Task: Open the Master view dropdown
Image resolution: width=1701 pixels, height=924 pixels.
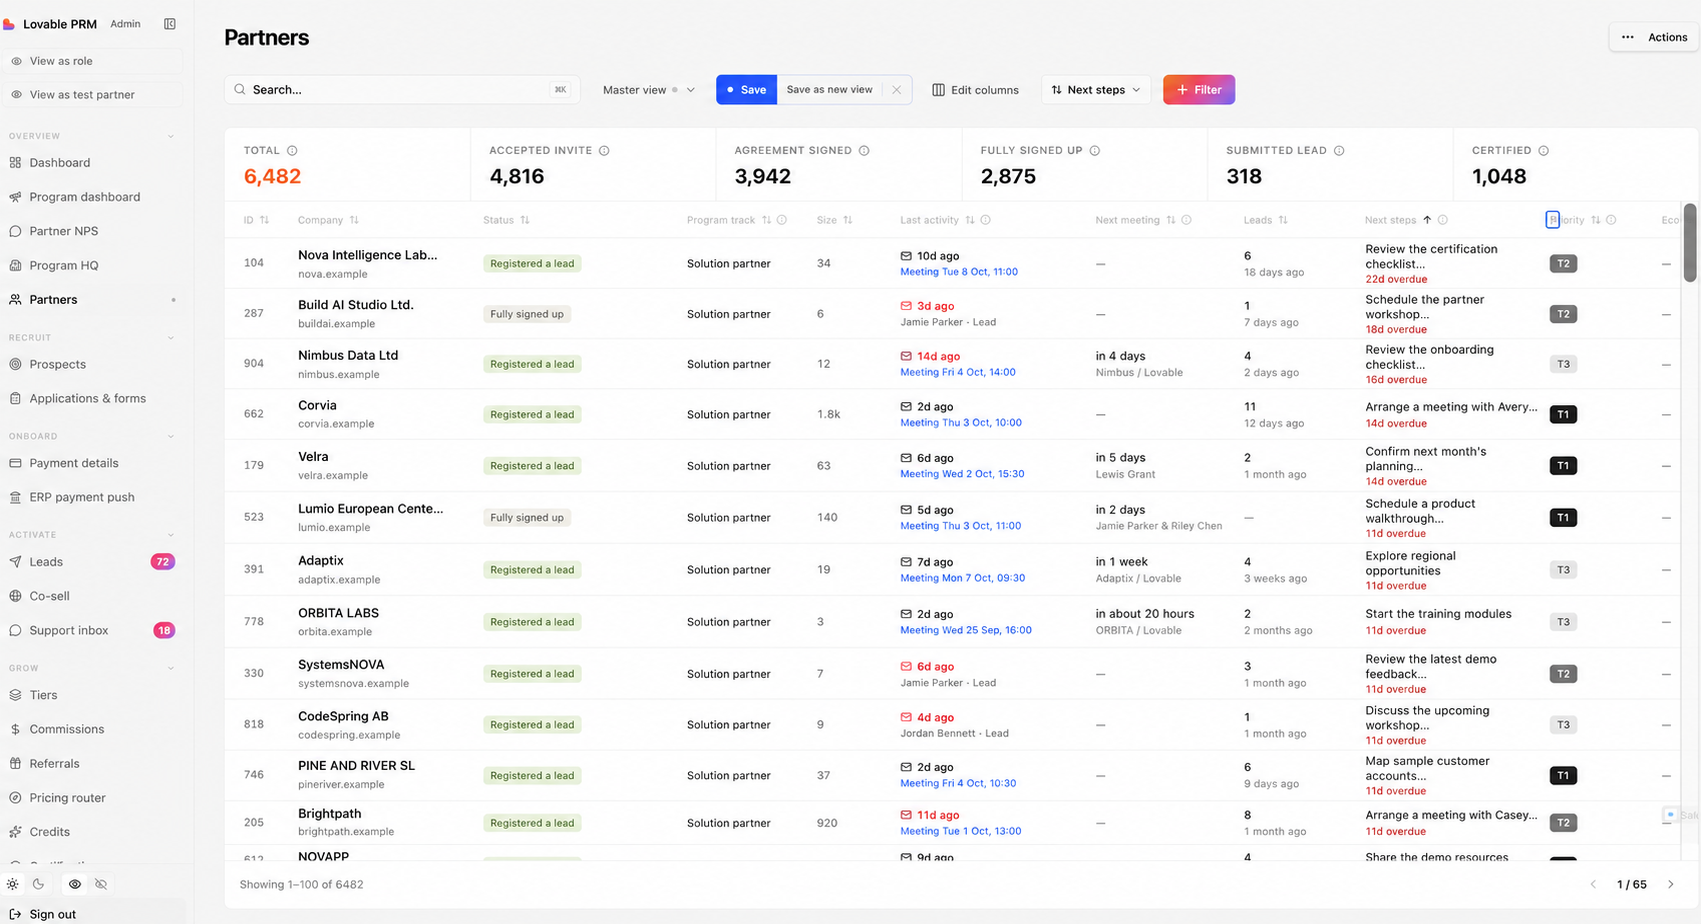Action: pyautogui.click(x=648, y=90)
